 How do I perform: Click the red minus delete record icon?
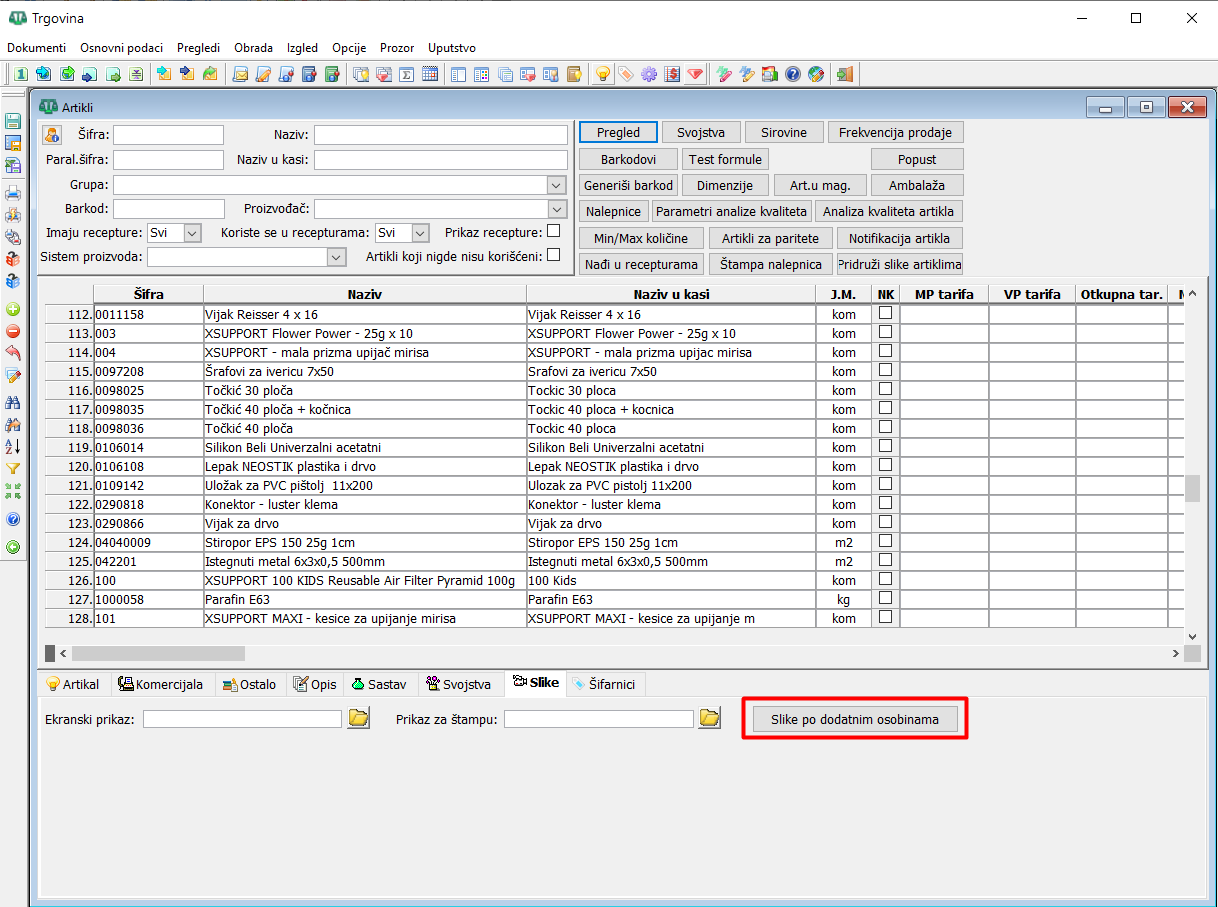click(13, 331)
